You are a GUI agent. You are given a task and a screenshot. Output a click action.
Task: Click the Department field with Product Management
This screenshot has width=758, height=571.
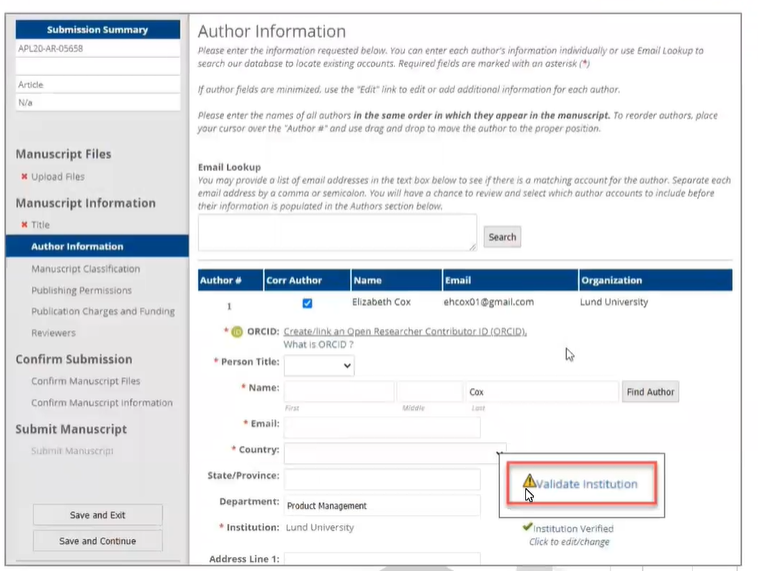point(382,505)
